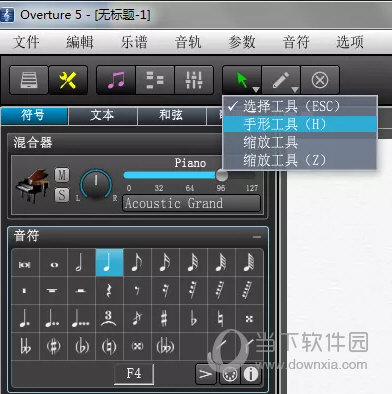Click the info icon button
The image size is (392, 394).
coord(251,375)
